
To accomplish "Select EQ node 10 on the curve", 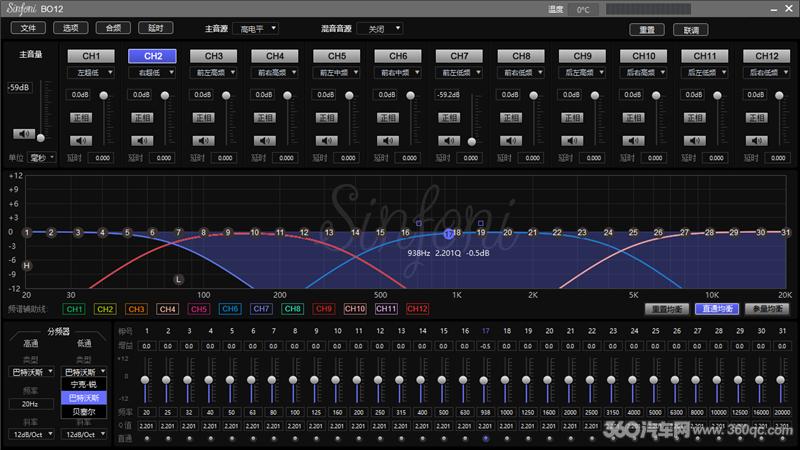I will pos(255,233).
